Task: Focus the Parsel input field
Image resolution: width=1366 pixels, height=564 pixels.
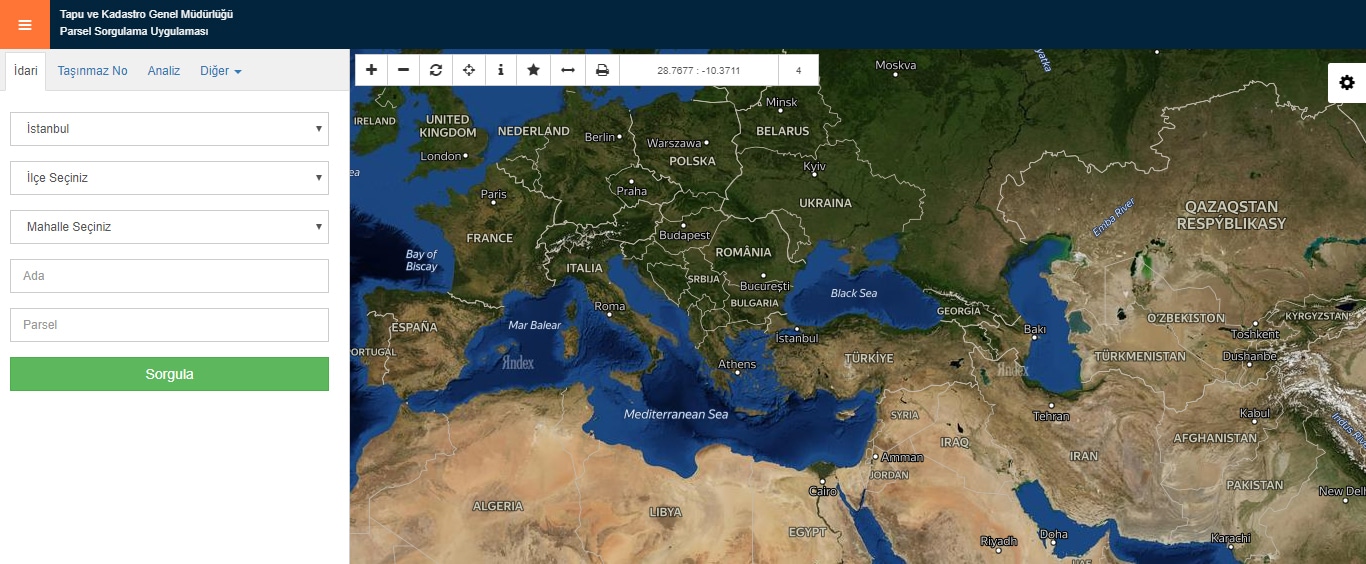Action: tap(169, 325)
